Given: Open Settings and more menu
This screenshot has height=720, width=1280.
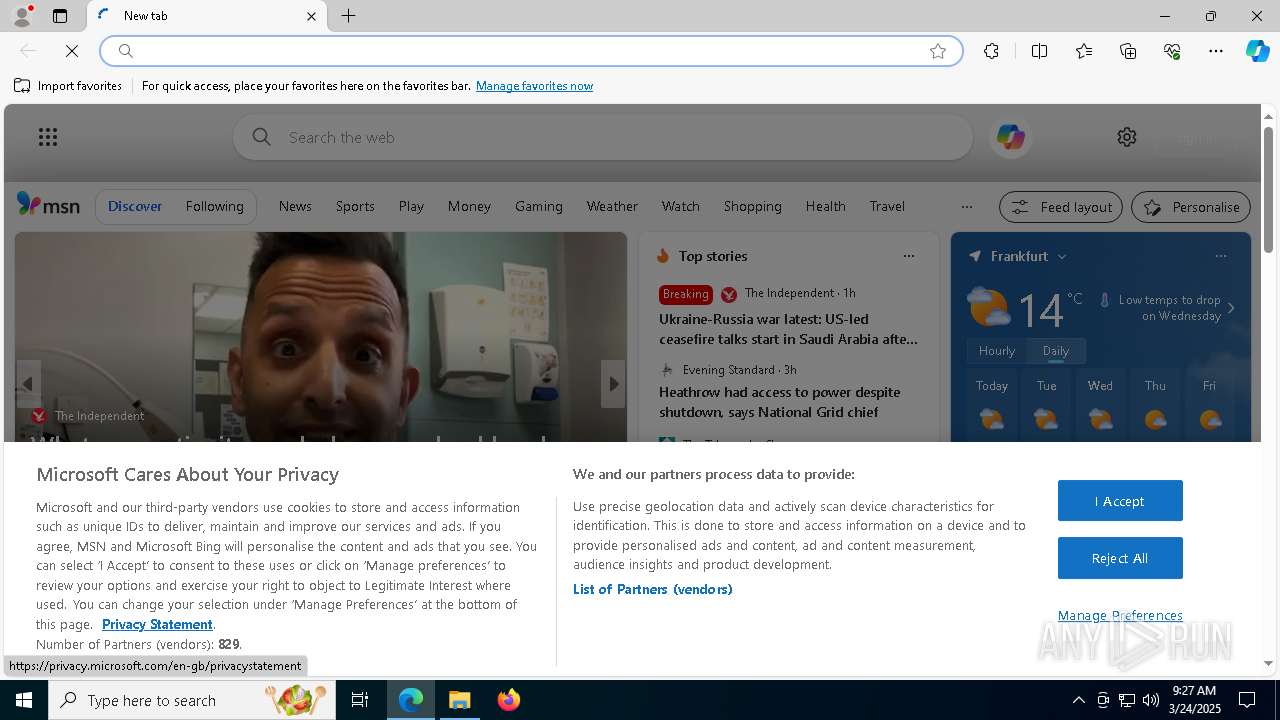Looking at the screenshot, I should tap(1216, 51).
